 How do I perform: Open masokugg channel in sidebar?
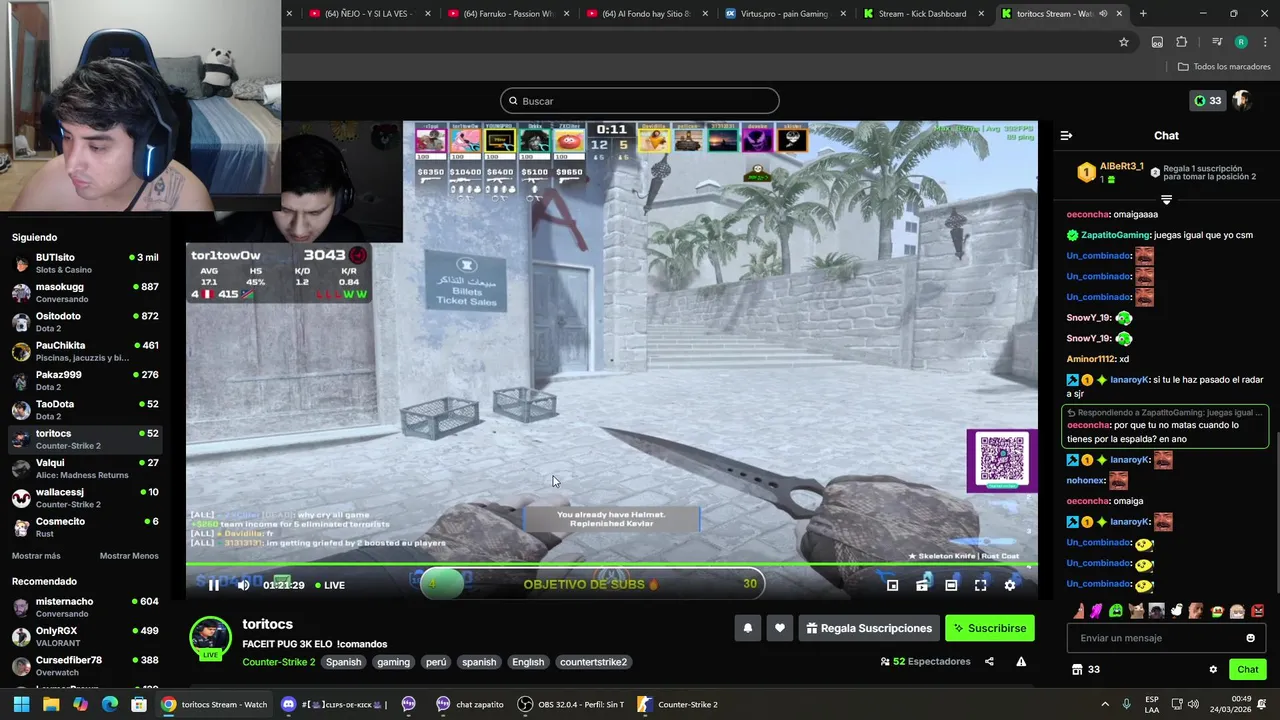[86, 292]
